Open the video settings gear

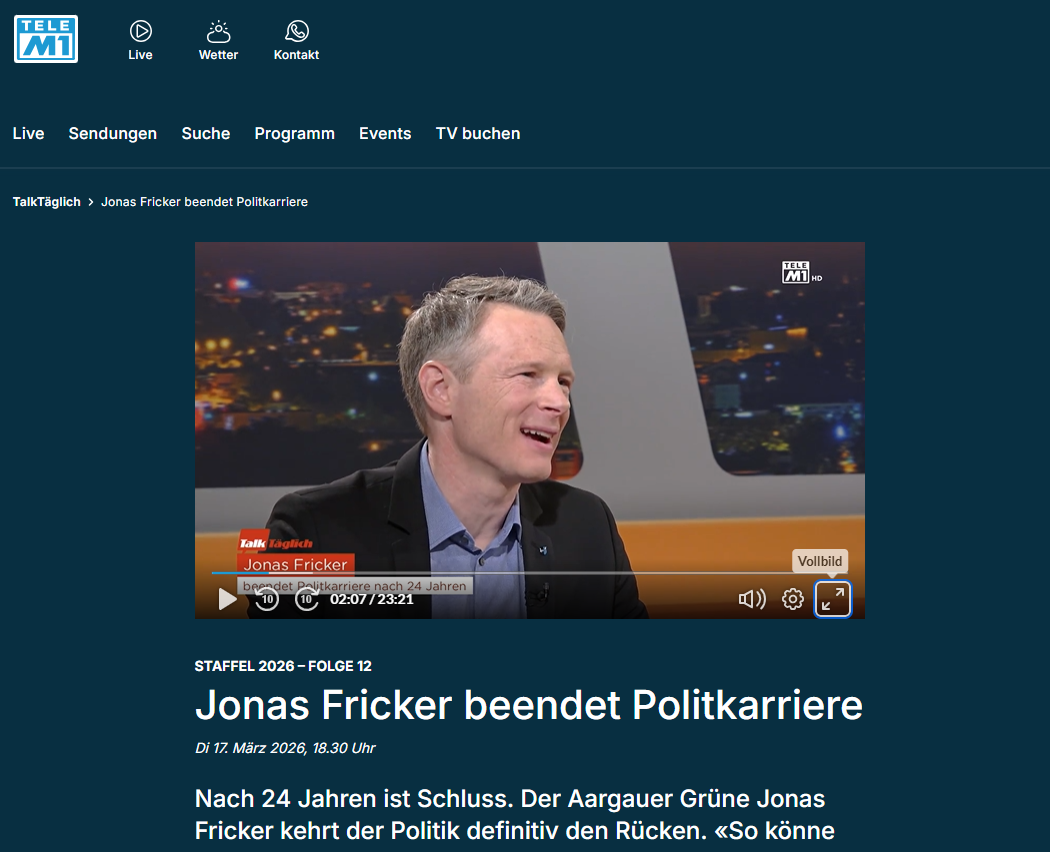click(793, 599)
